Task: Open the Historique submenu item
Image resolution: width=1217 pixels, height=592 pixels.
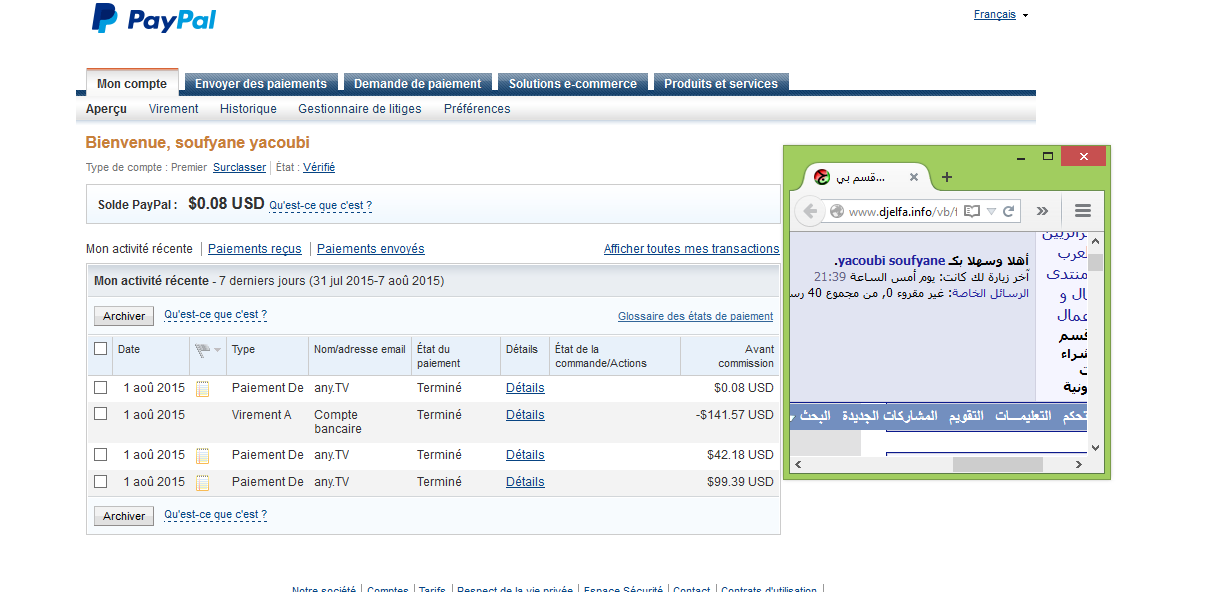Action: pyautogui.click(x=248, y=109)
